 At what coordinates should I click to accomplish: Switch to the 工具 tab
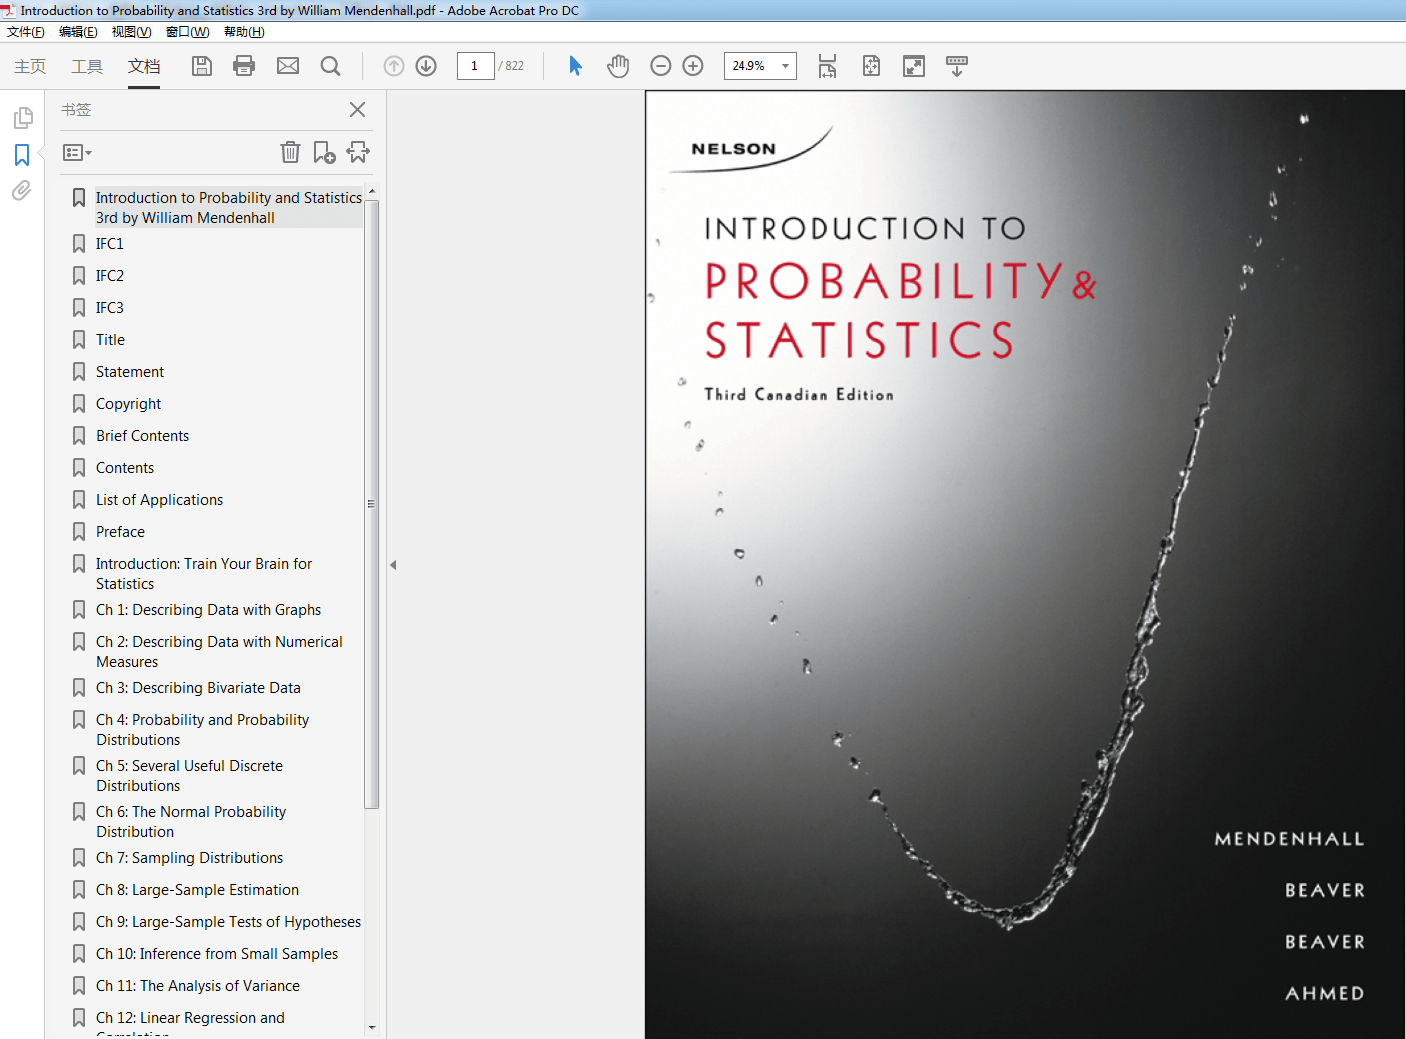coord(86,66)
